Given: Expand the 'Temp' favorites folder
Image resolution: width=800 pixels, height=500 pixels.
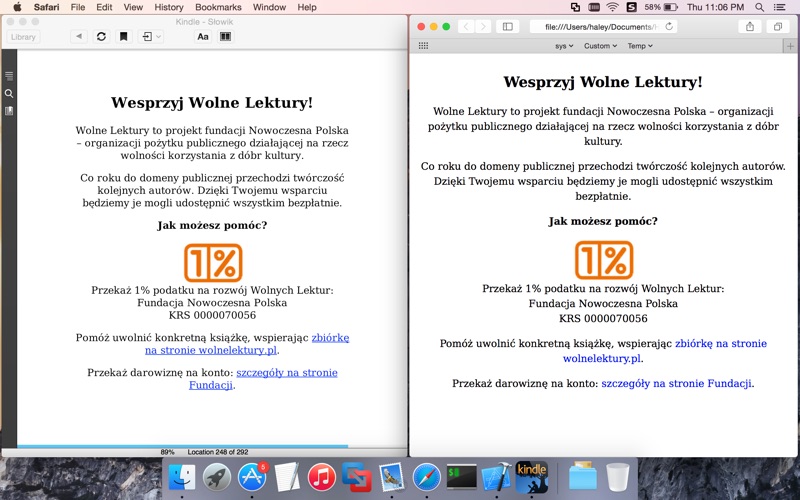Looking at the screenshot, I should click(640, 46).
